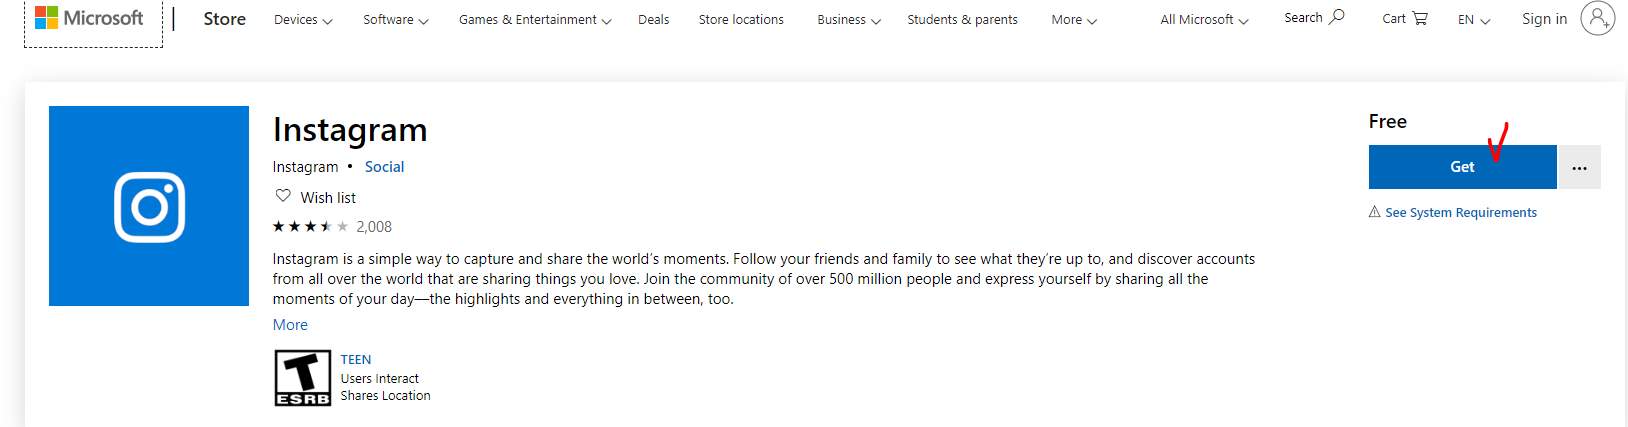The height and width of the screenshot is (427, 1628).
Task: Open the shopping cart icon
Action: 1420,18
